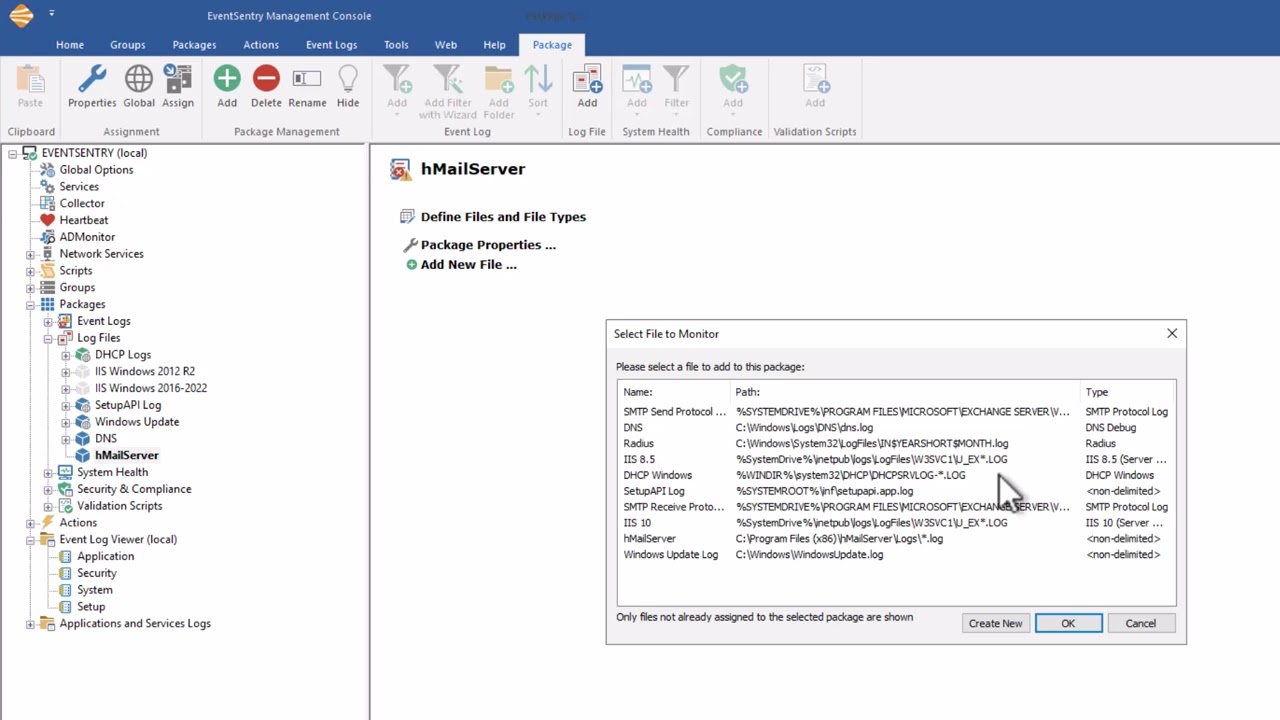
Task: Select ADMonitor tree node
Action: tap(87, 237)
